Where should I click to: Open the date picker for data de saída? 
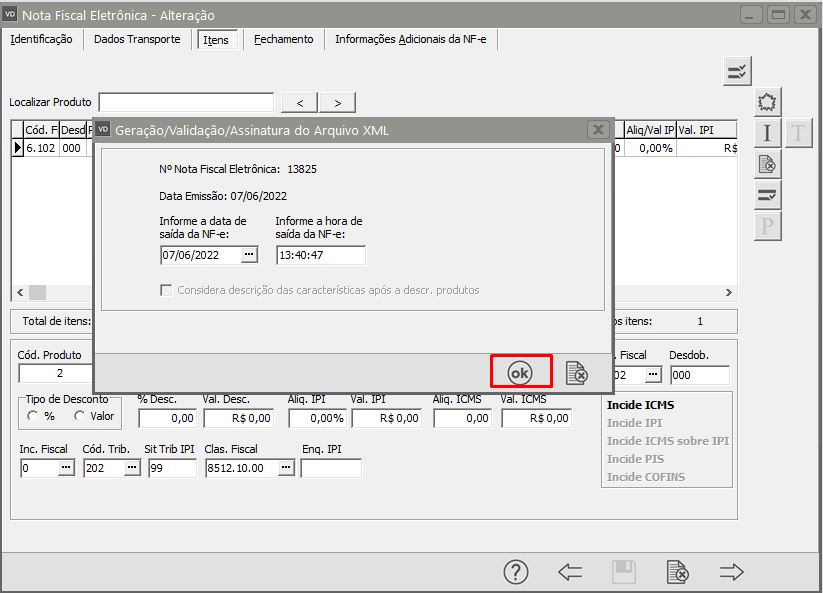click(250, 255)
